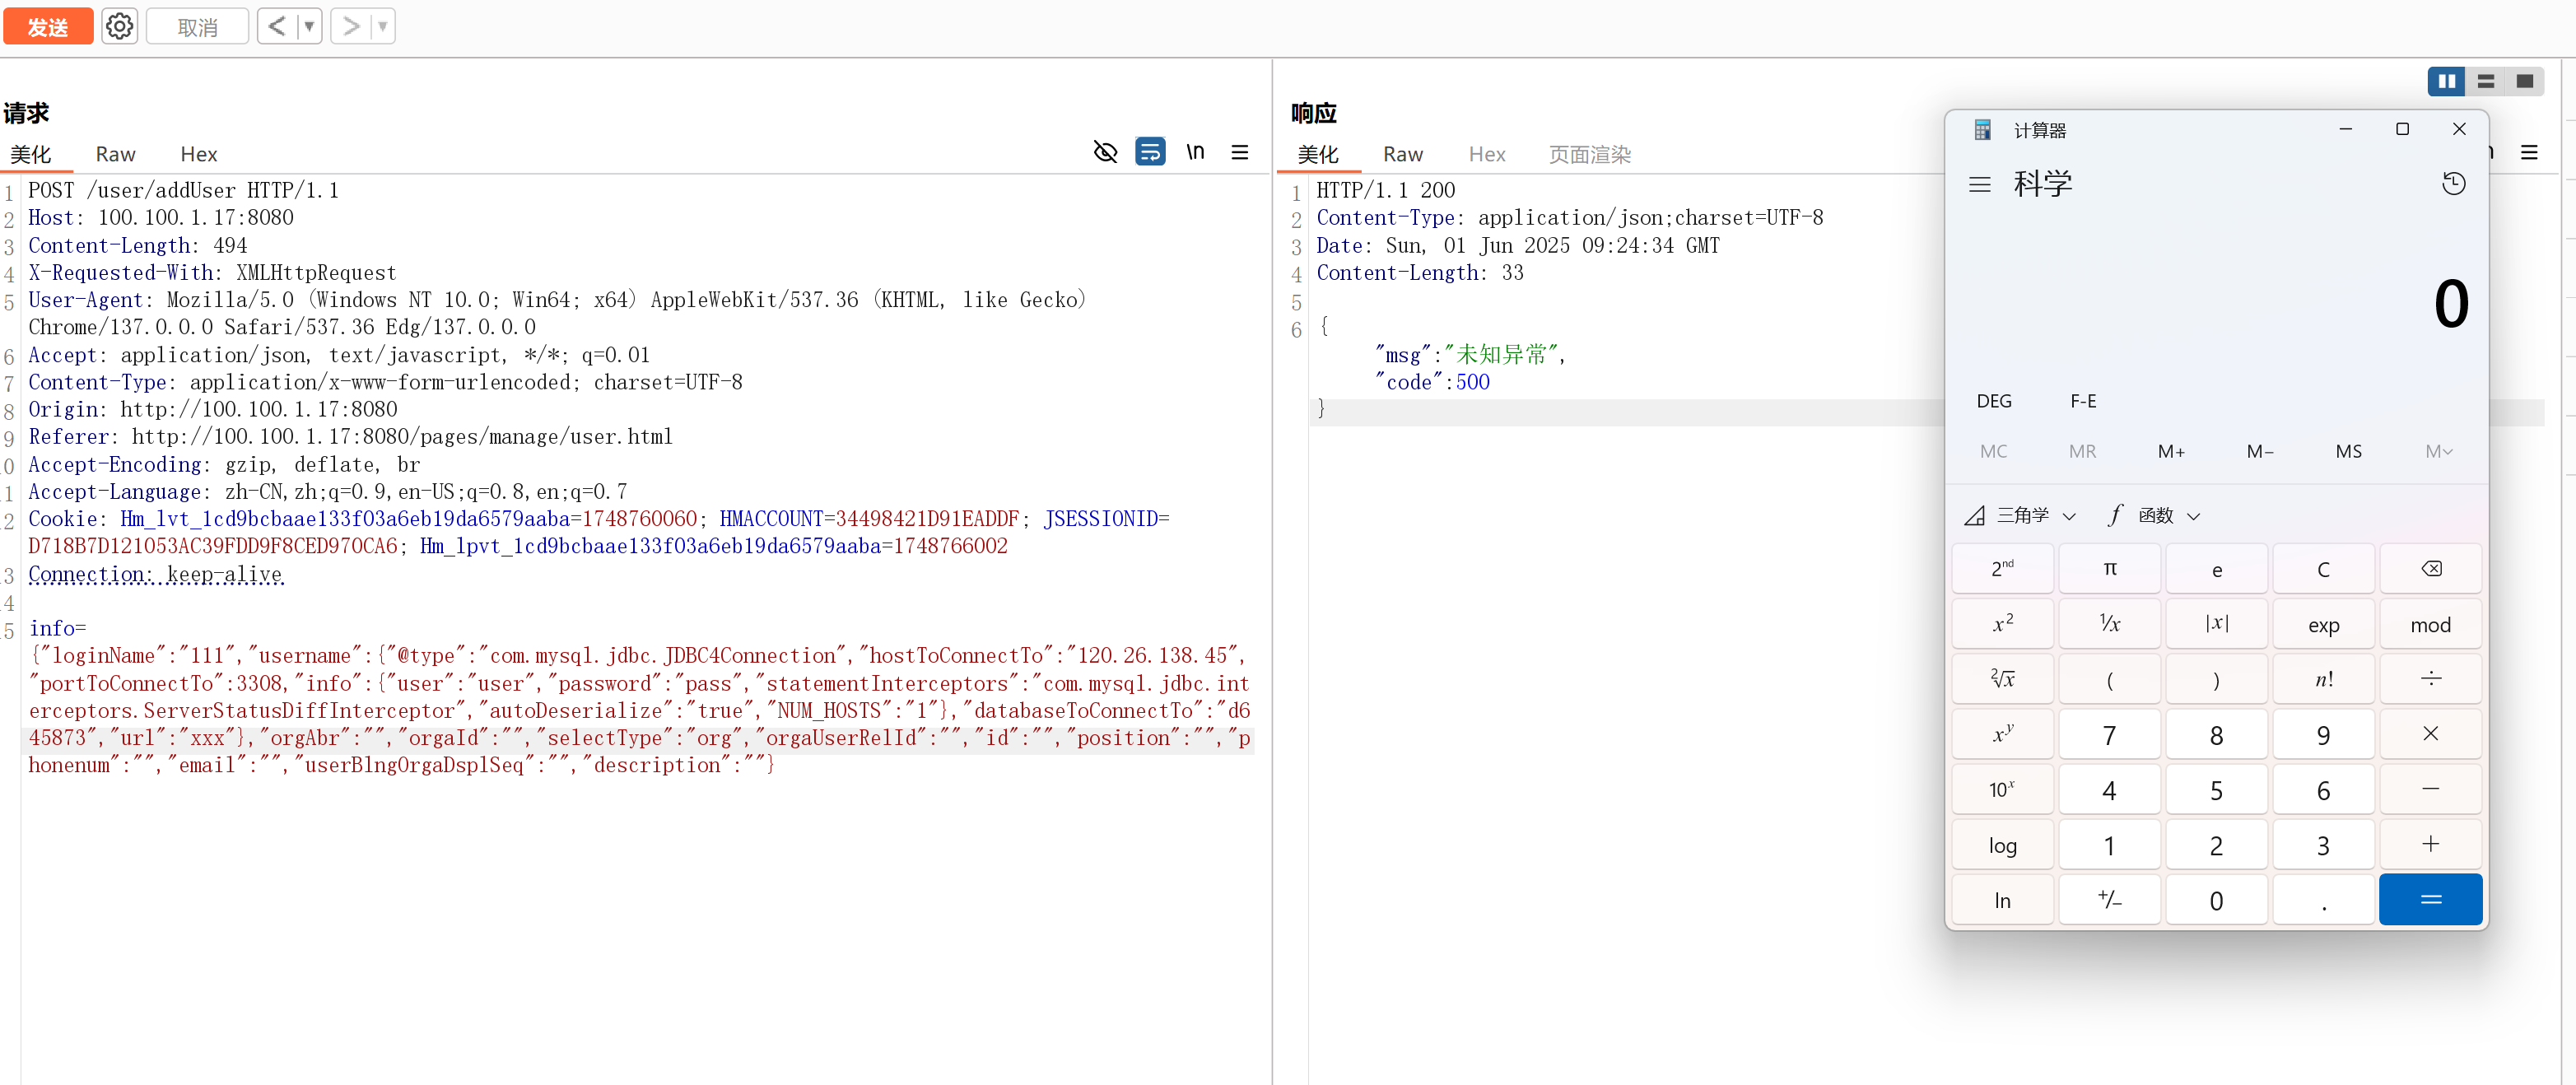
Task: Click the multiplication operator key
Action: pyautogui.click(x=2430, y=734)
